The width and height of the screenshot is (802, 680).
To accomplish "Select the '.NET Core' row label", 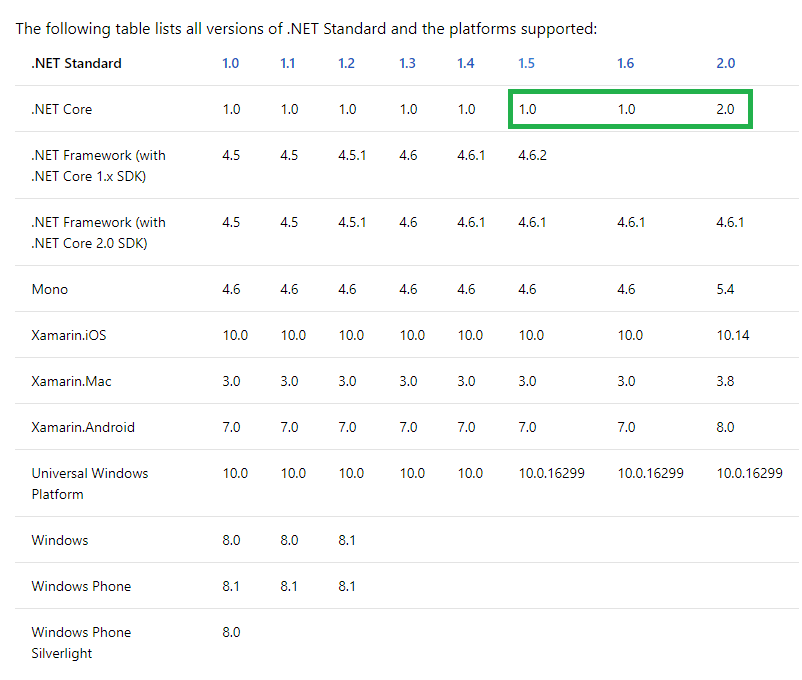I will [x=62, y=109].
